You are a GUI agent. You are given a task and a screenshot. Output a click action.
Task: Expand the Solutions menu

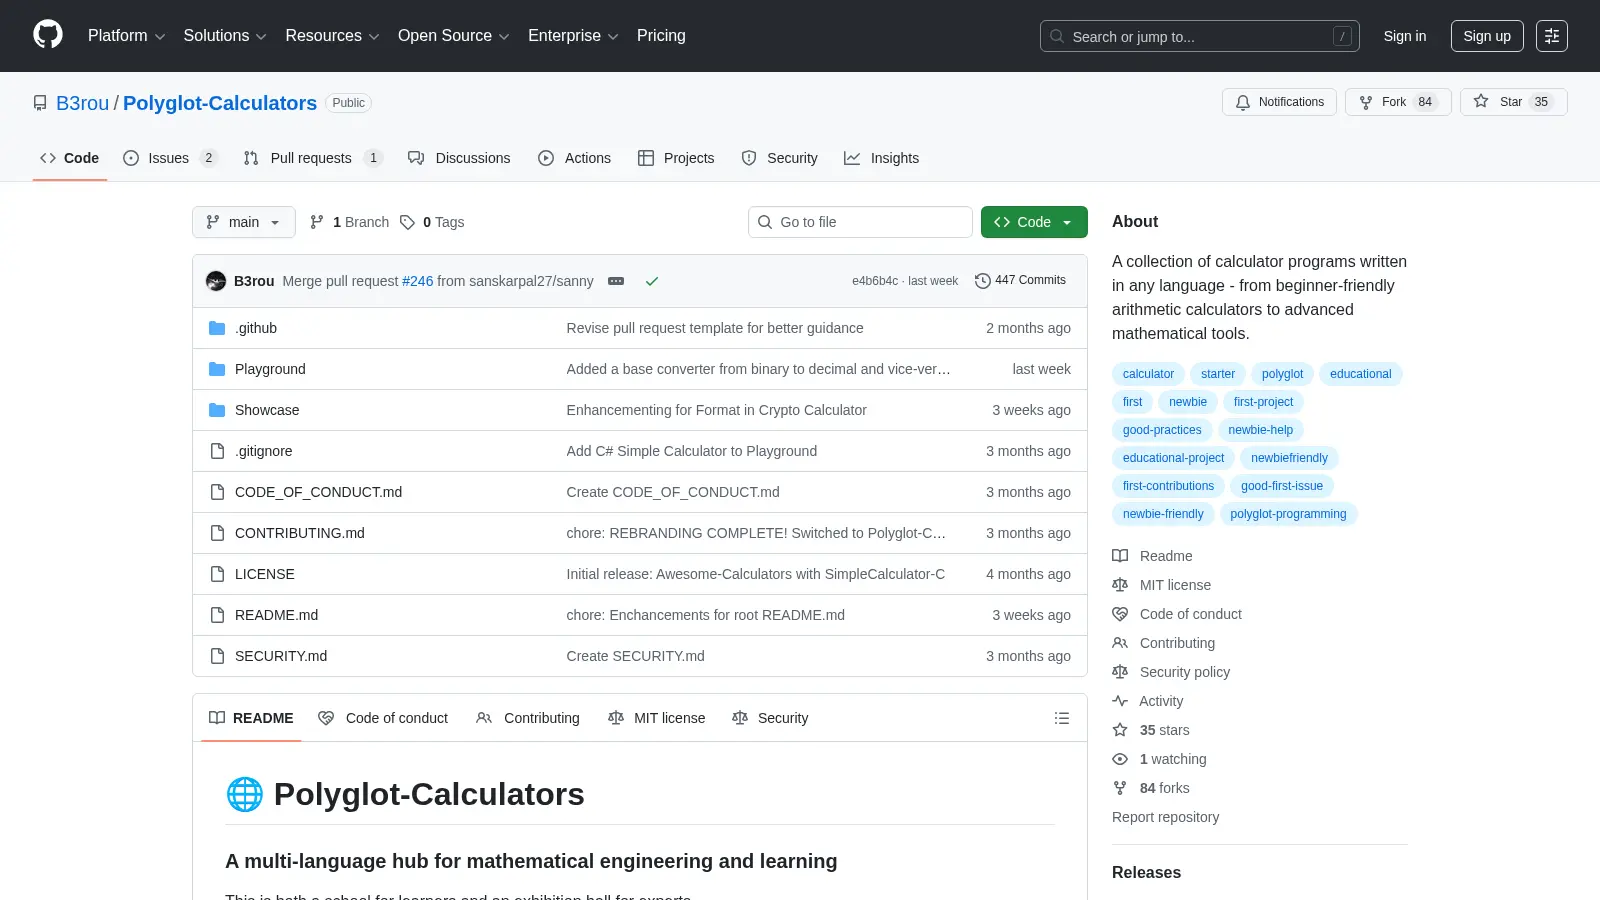225,36
